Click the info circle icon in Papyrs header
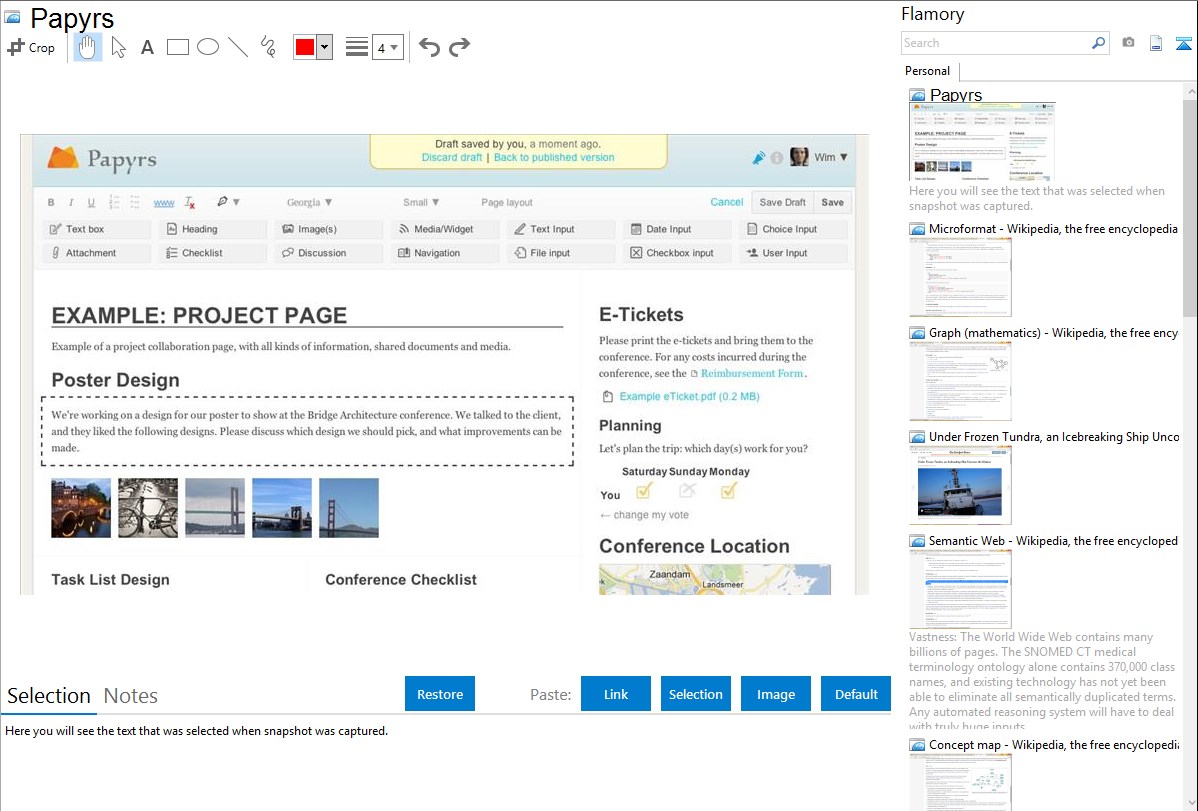This screenshot has height=811, width=1198. (x=776, y=157)
